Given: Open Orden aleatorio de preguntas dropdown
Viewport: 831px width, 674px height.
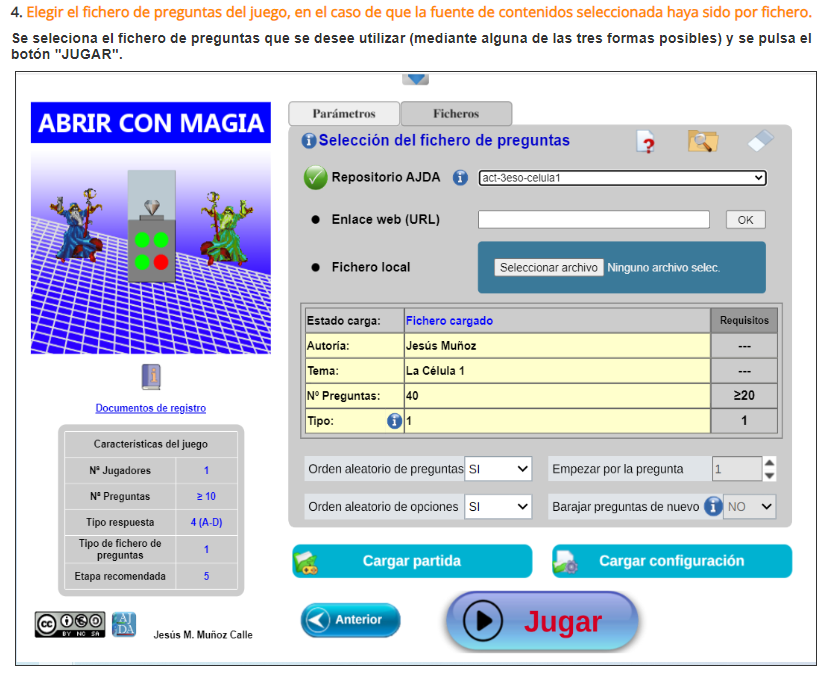Looking at the screenshot, I should point(498,469).
